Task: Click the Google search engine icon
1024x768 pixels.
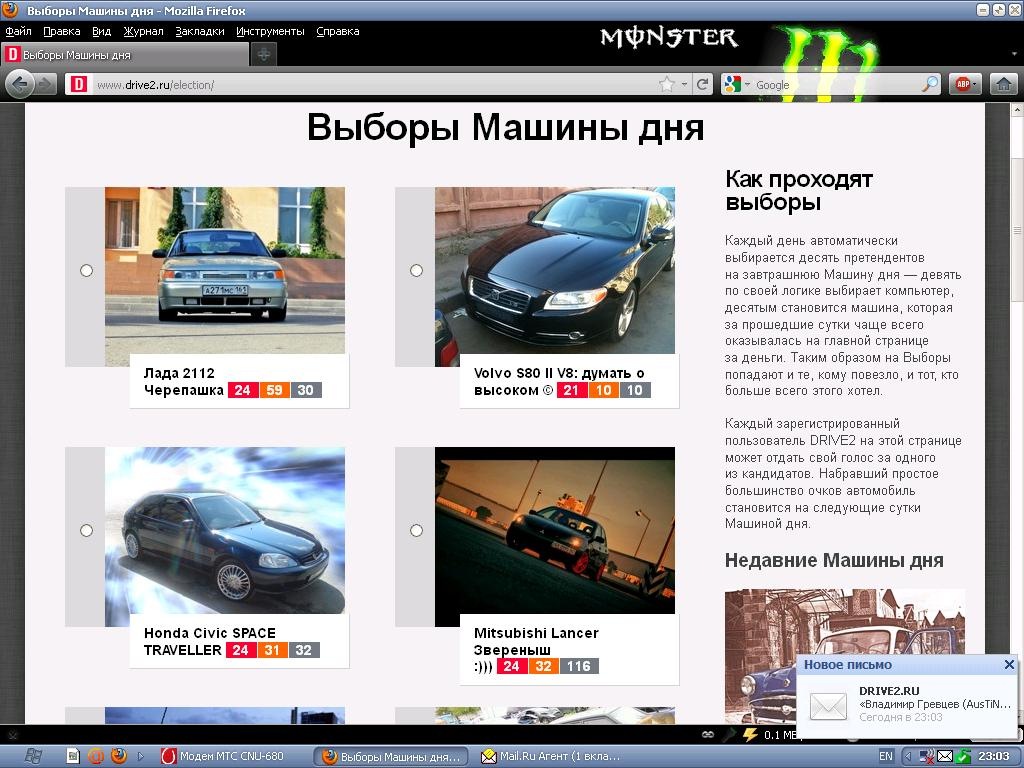Action: click(732, 84)
